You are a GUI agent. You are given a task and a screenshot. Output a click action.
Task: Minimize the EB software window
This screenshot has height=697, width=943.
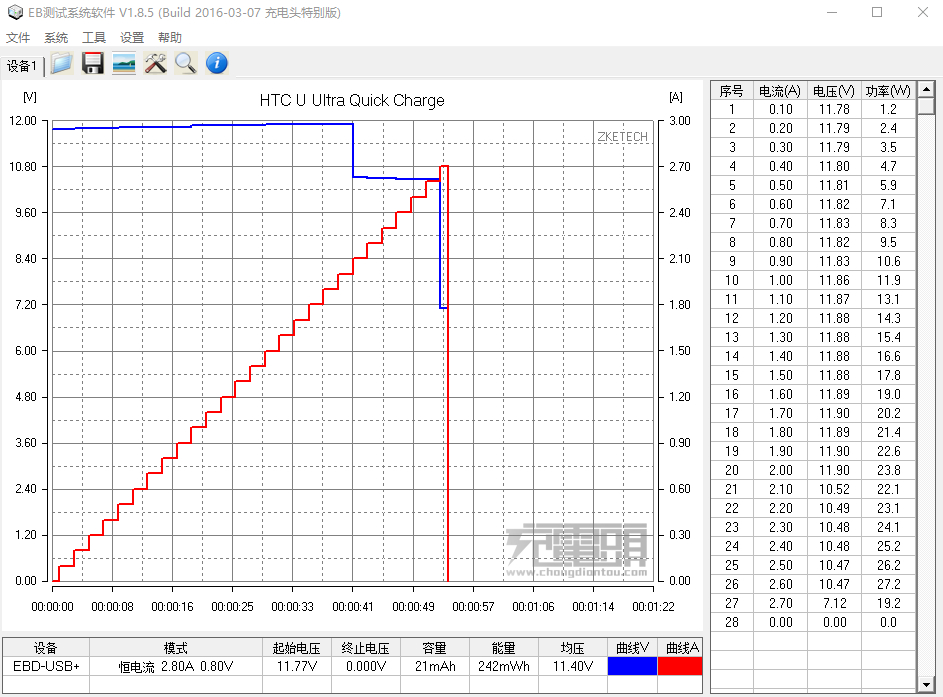pyautogui.click(x=832, y=12)
